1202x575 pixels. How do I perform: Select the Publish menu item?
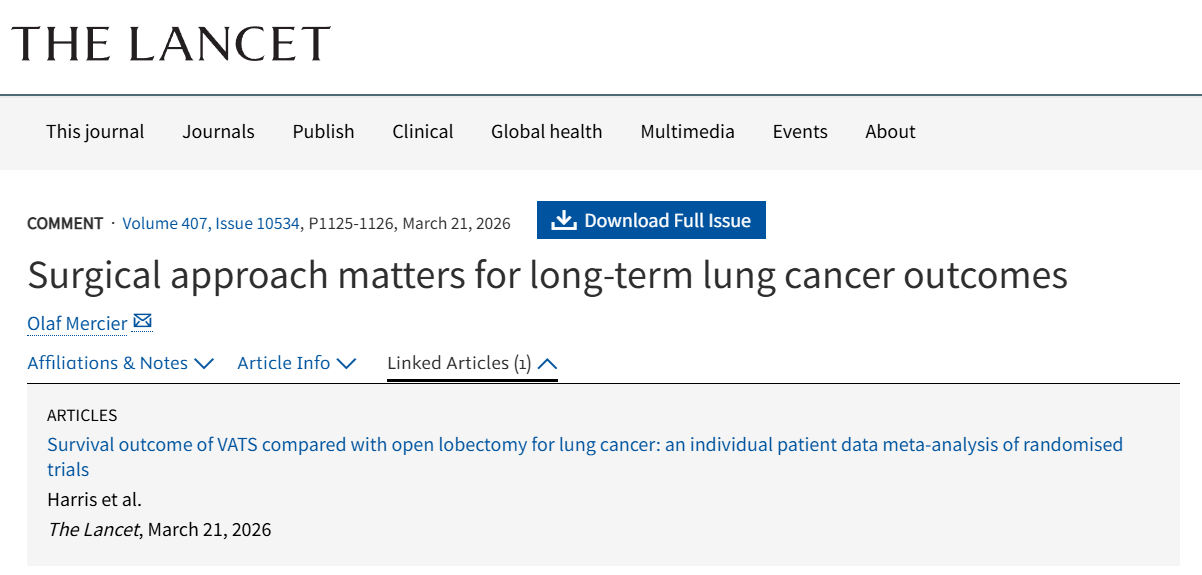pyautogui.click(x=323, y=132)
